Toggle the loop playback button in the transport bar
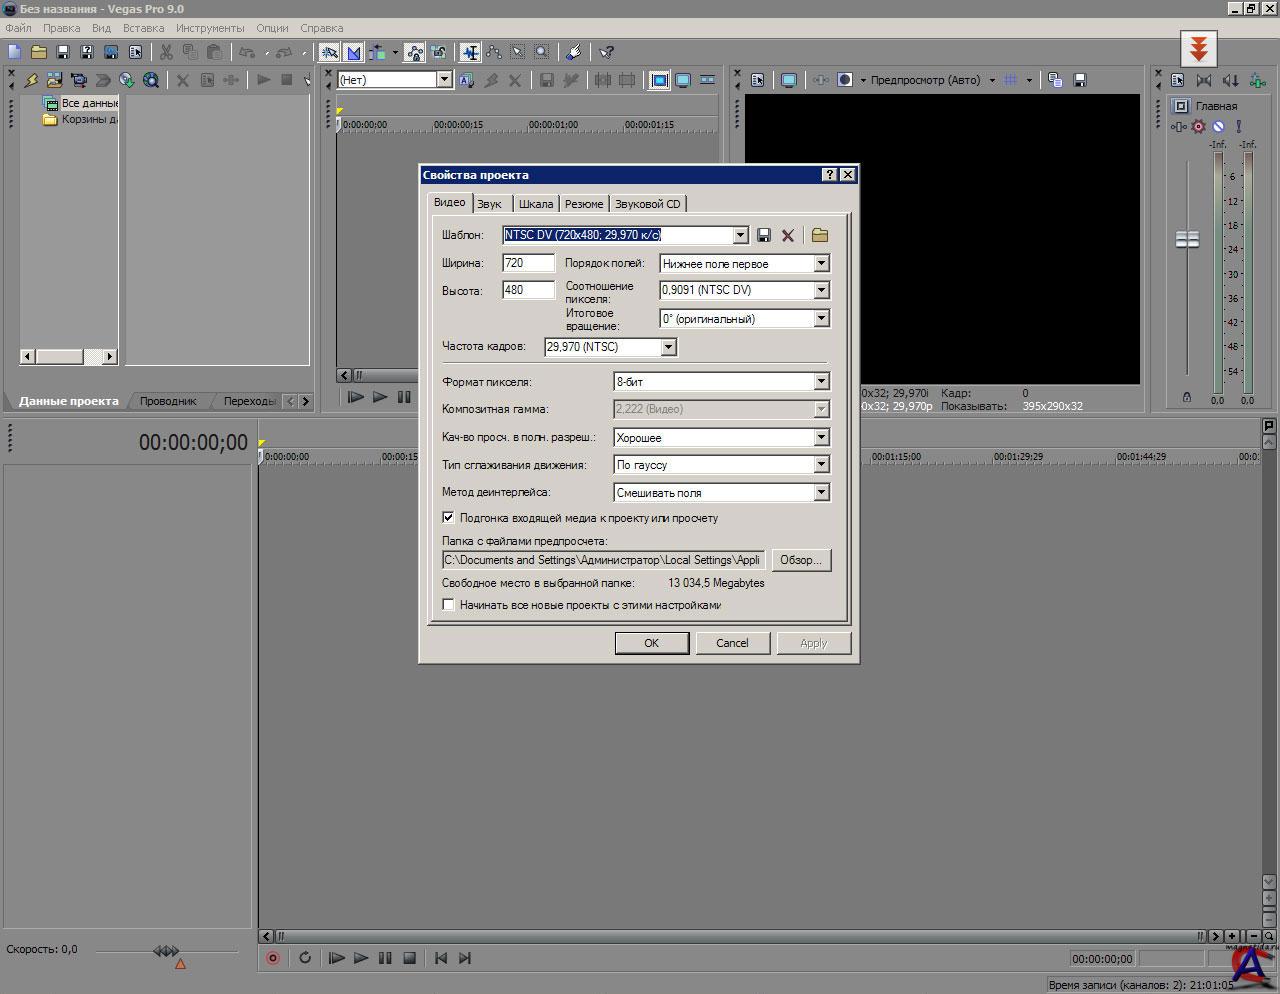 point(305,958)
